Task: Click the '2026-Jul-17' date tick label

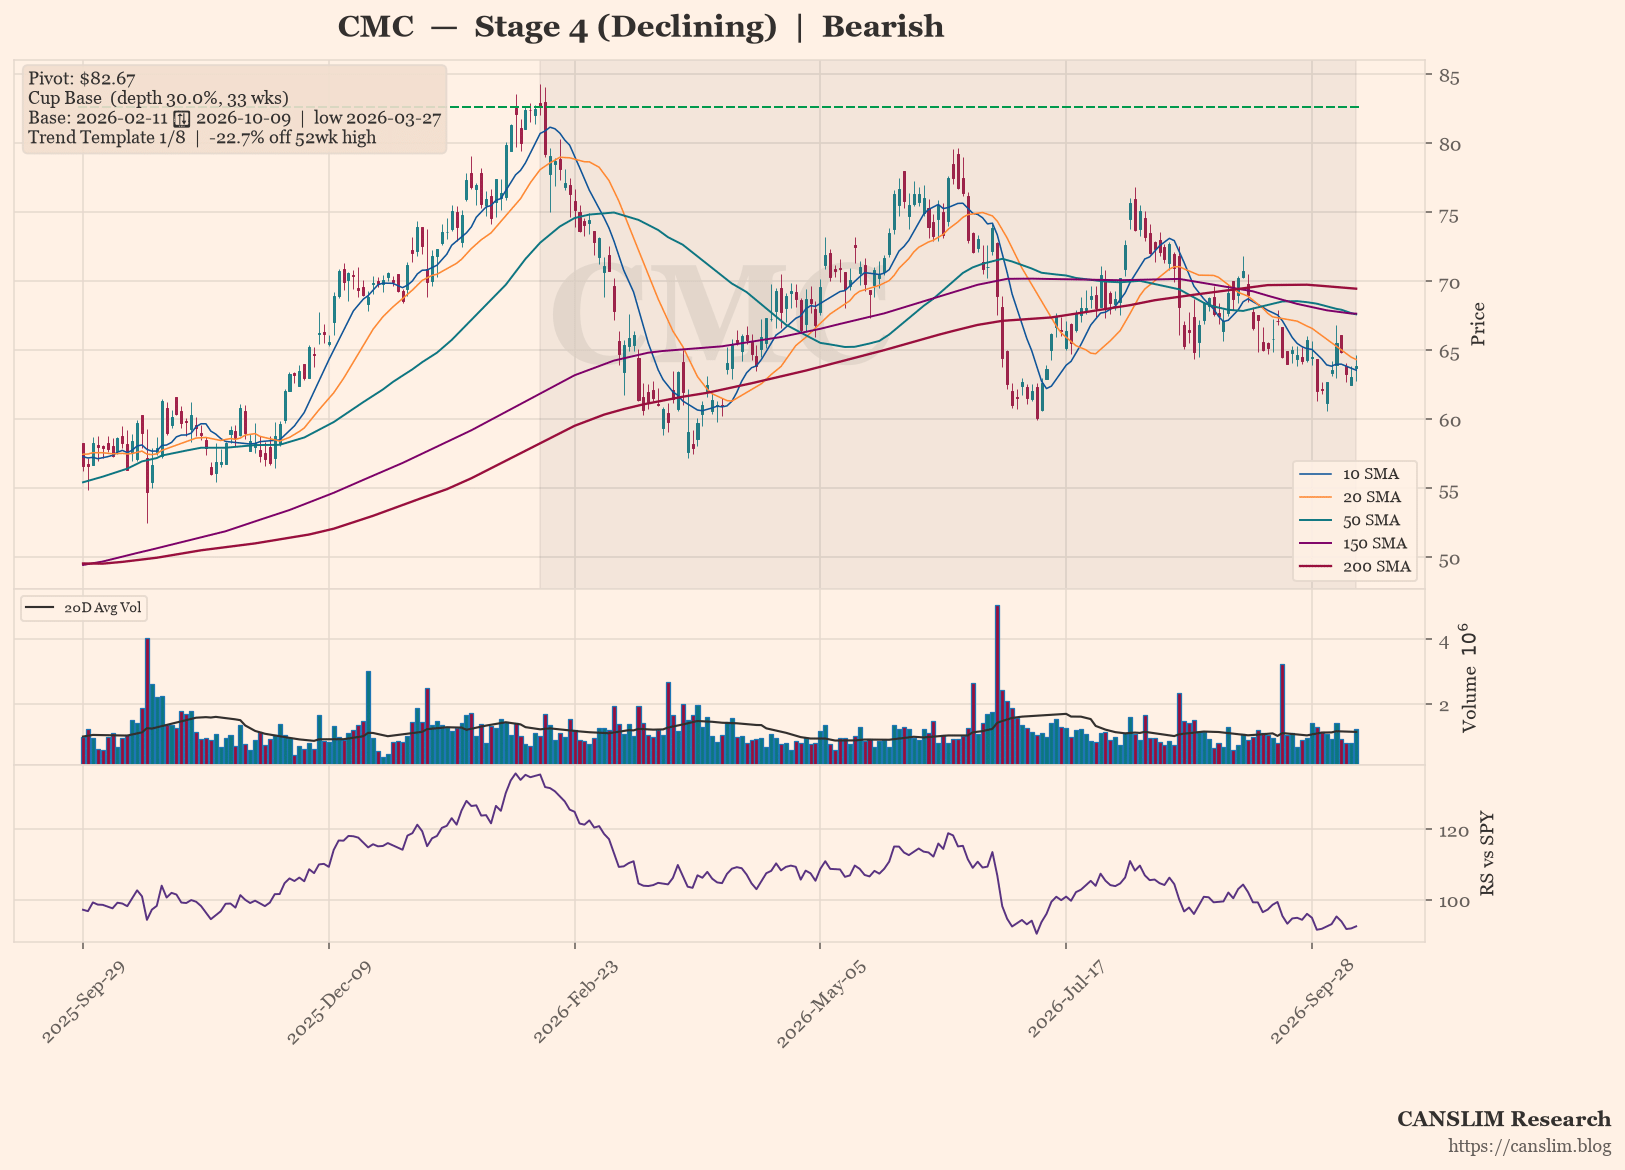Action: click(1066, 1001)
